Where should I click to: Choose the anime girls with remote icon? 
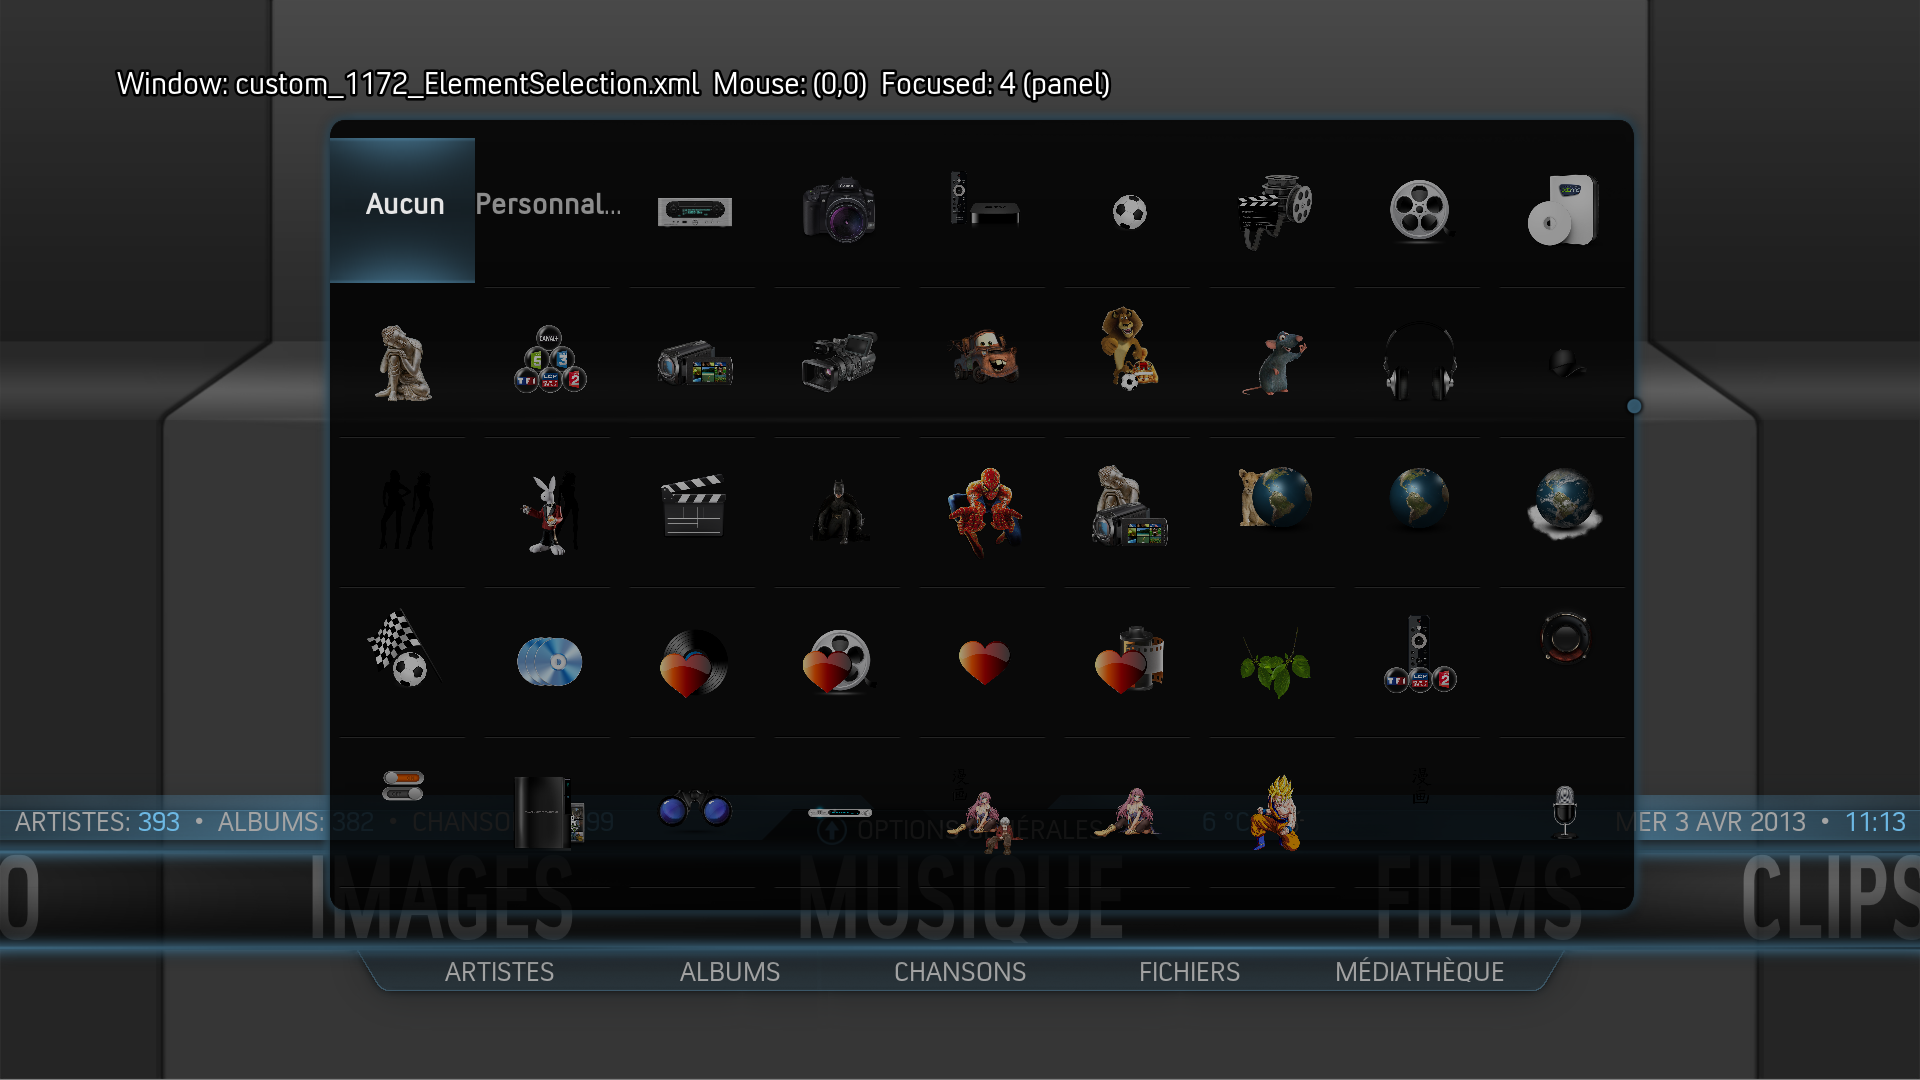pos(983,812)
